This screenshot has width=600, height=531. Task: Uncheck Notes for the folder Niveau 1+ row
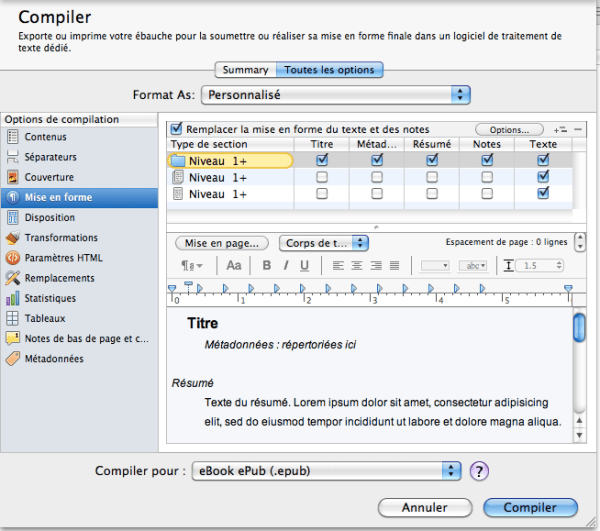point(487,159)
